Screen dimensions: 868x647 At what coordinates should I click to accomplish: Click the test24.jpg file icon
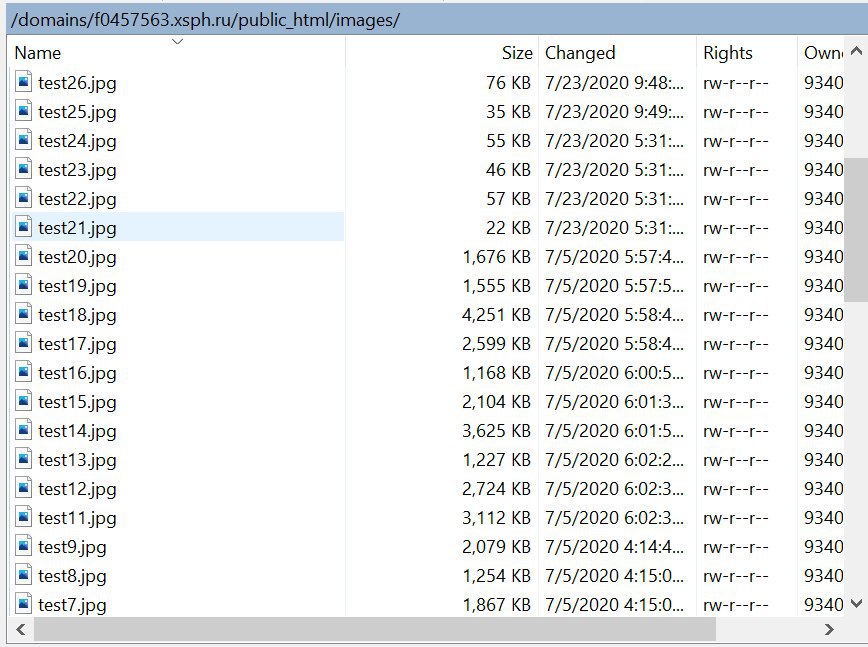(23, 140)
